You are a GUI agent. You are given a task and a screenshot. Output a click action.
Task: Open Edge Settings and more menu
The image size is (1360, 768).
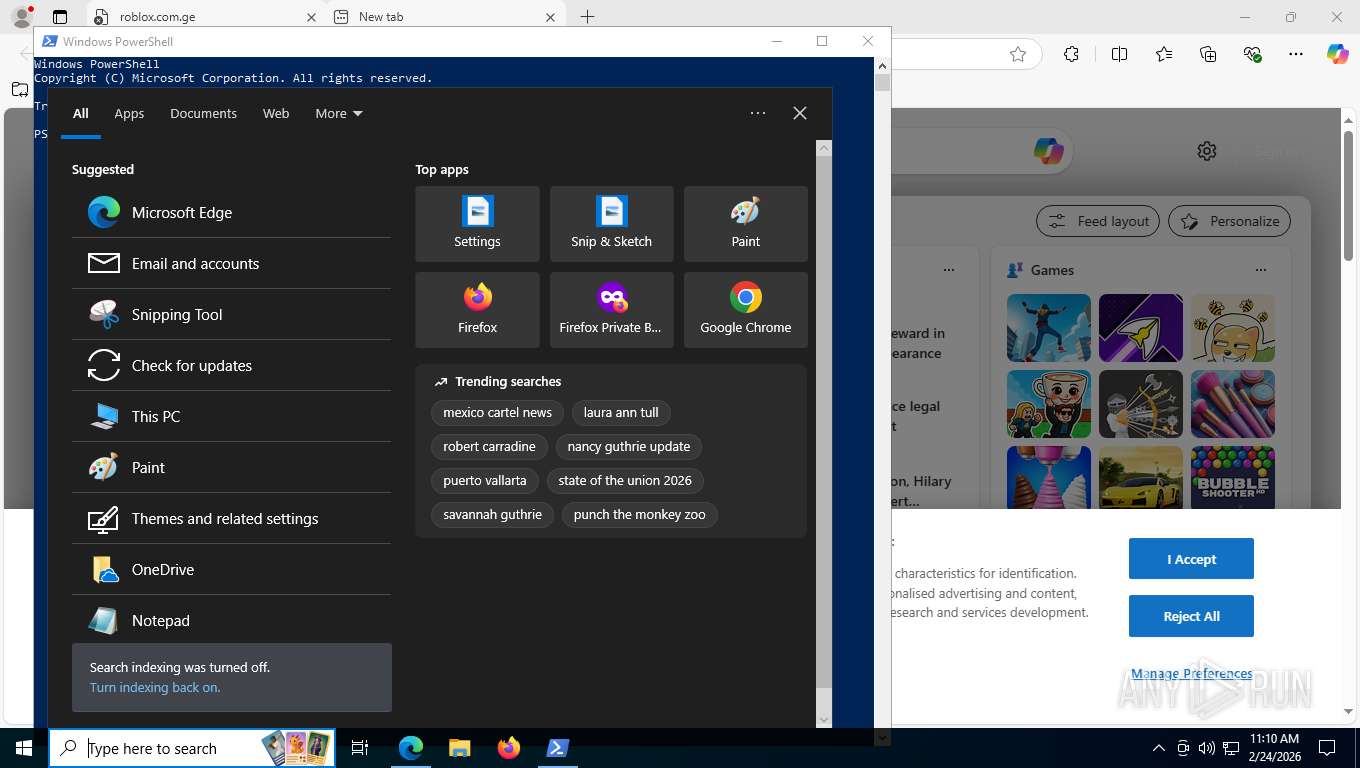(x=1296, y=54)
